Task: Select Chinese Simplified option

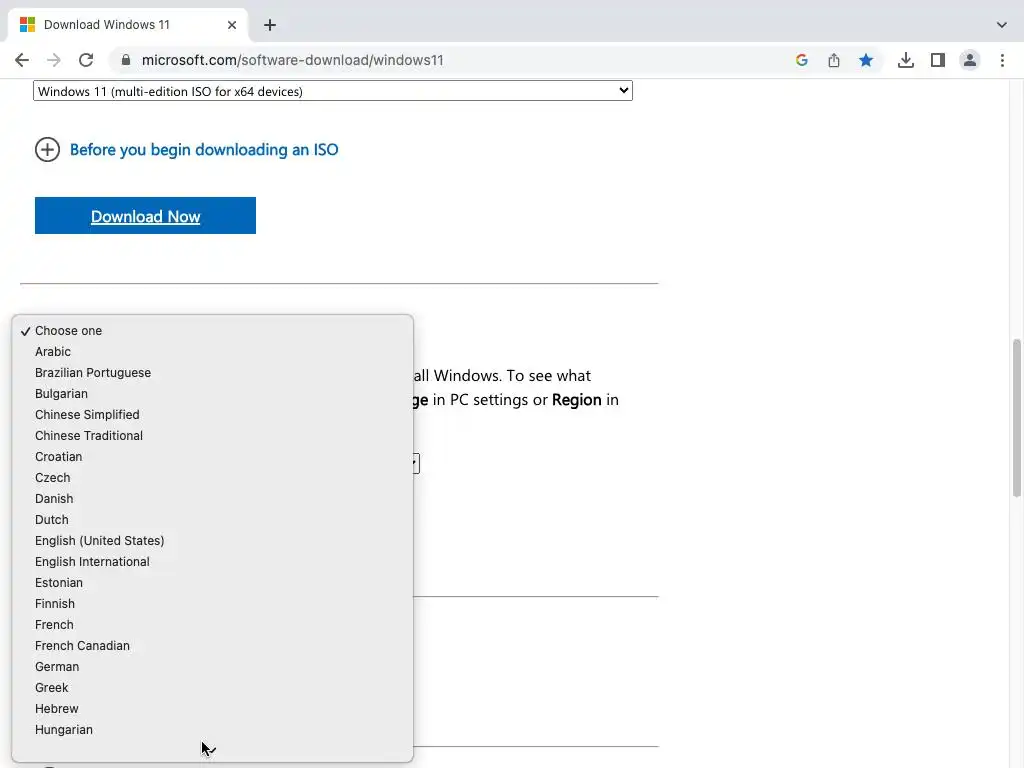Action: (x=212, y=415)
